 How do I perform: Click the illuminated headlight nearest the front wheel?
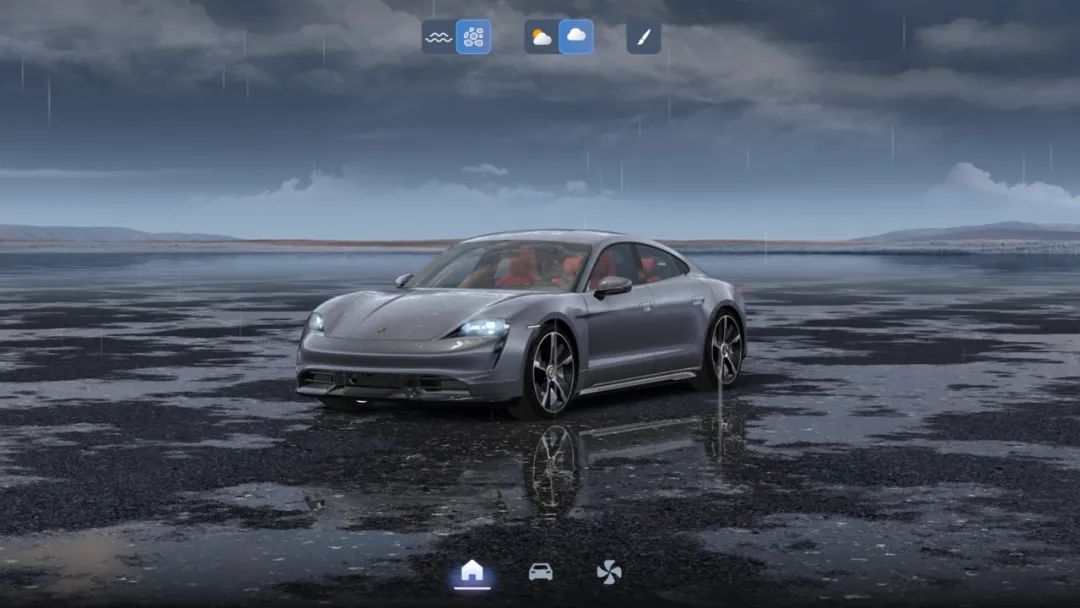pyautogui.click(x=483, y=328)
